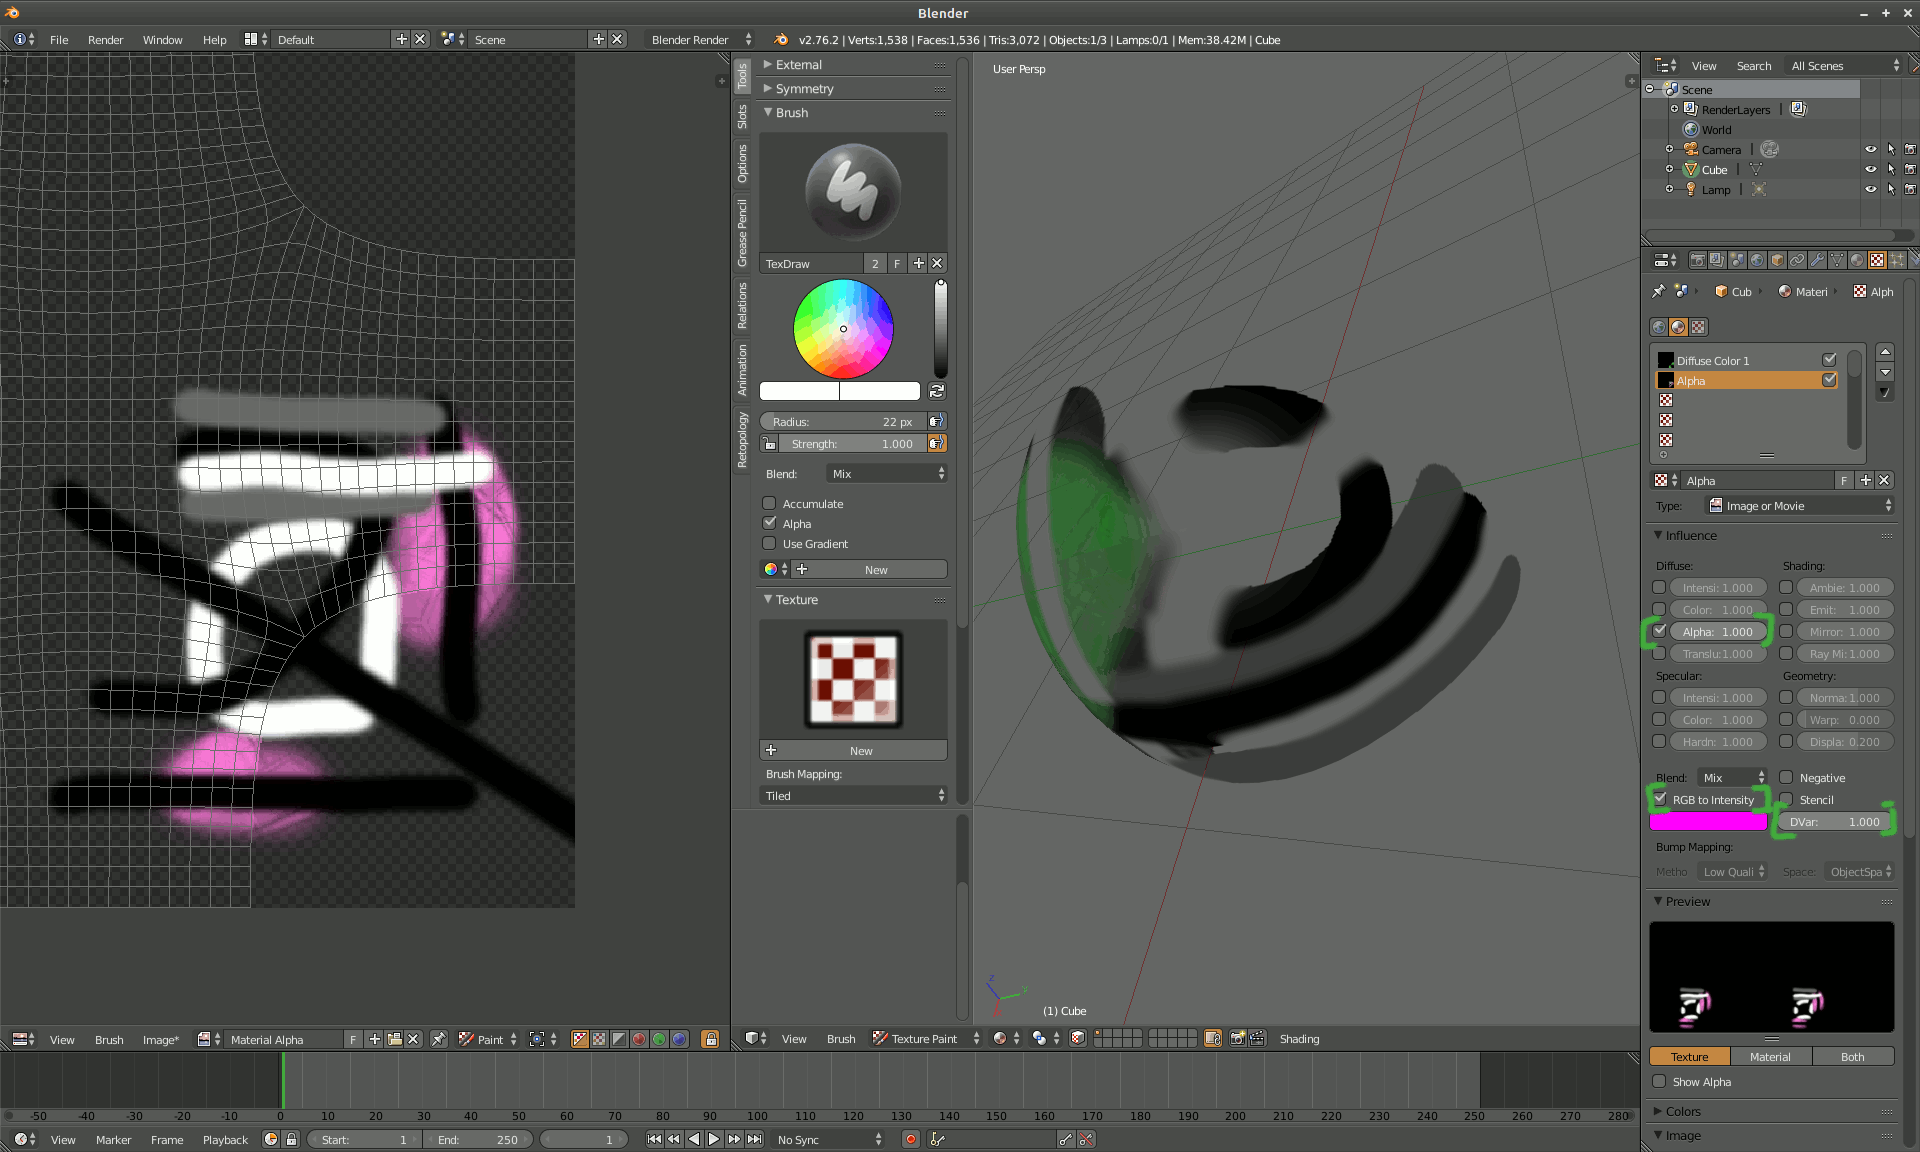The width and height of the screenshot is (1920, 1152).
Task: Open the Image* menu in the image editor
Action: (x=160, y=1040)
